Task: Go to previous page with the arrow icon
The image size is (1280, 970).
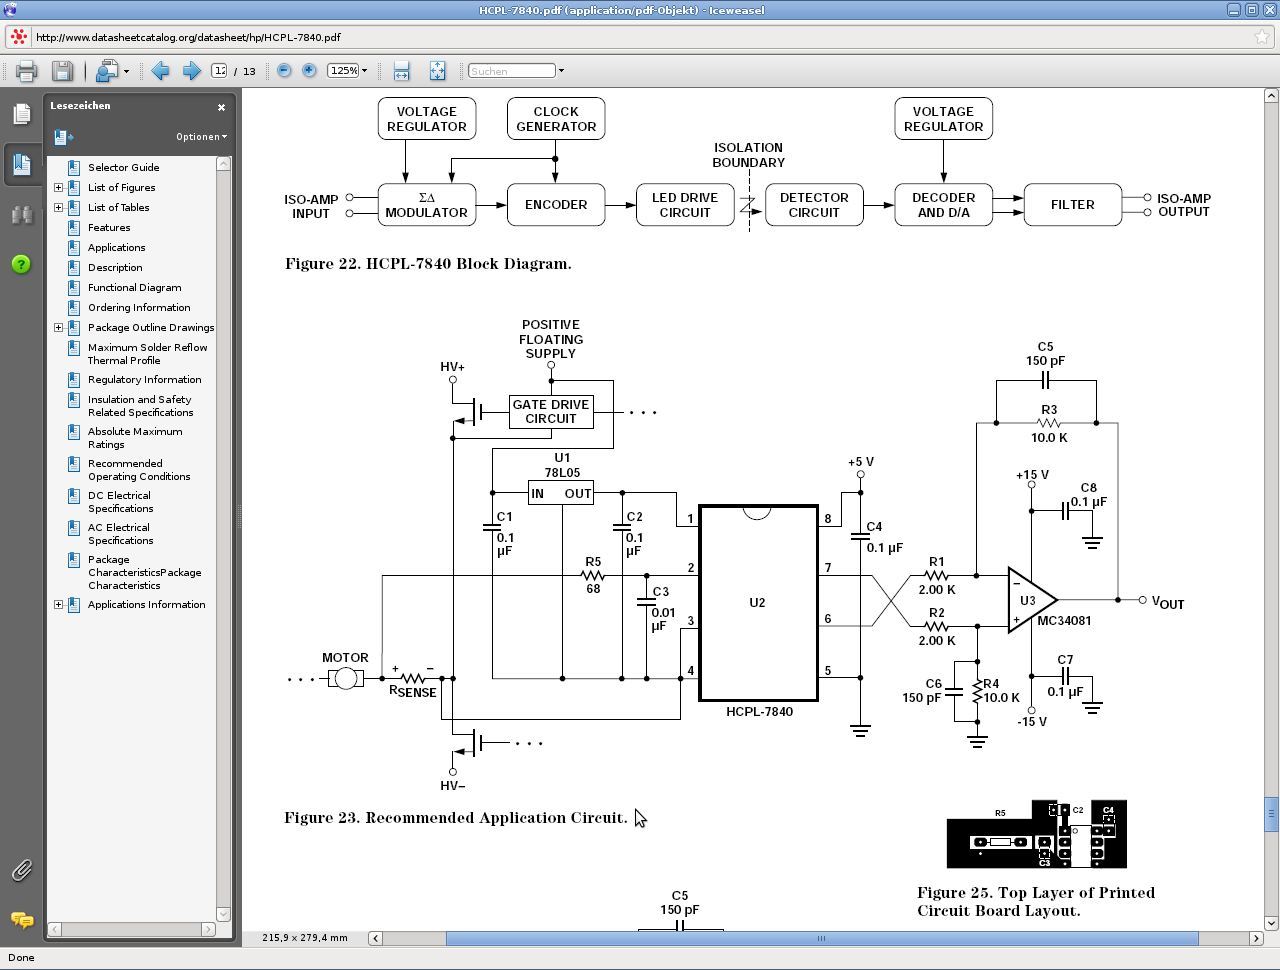Action: (x=160, y=71)
